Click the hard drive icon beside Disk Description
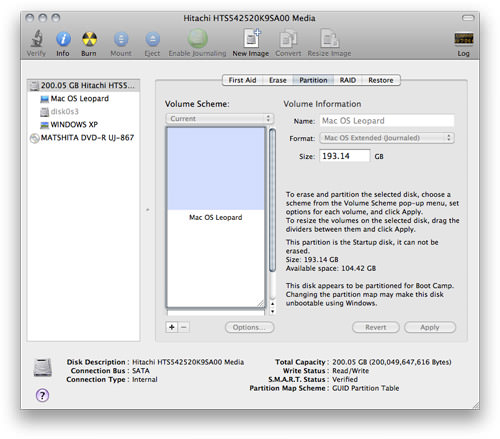500x439 pixels. (43, 368)
